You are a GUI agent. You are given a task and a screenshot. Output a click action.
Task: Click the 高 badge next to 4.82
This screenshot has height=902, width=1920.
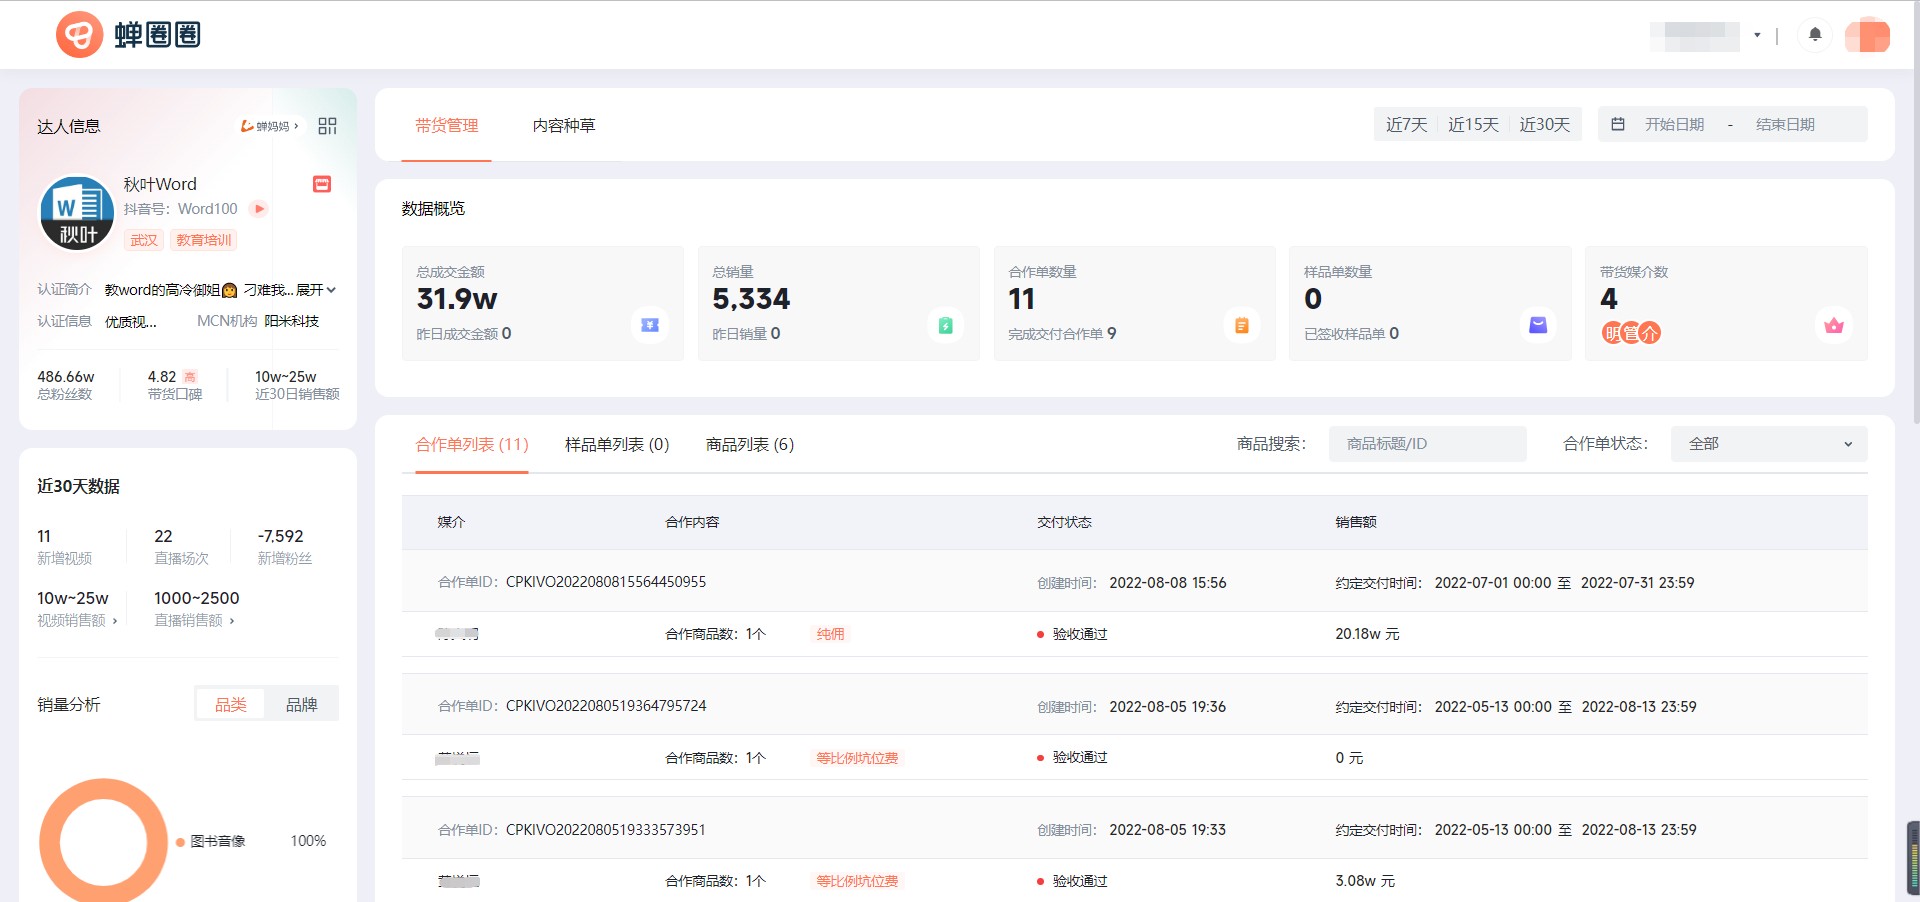click(x=190, y=377)
